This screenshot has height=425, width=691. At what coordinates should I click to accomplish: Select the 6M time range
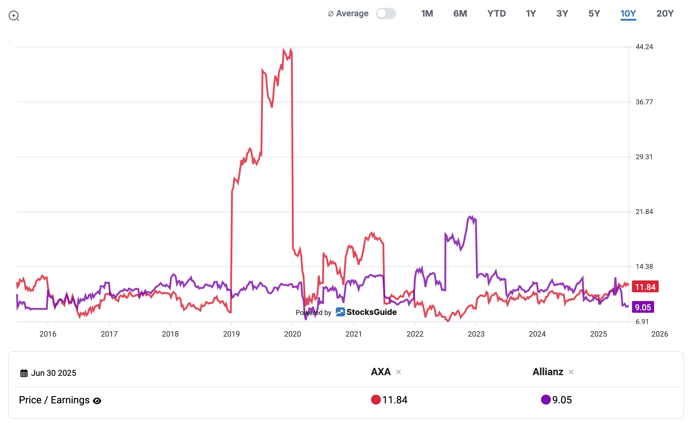460,14
